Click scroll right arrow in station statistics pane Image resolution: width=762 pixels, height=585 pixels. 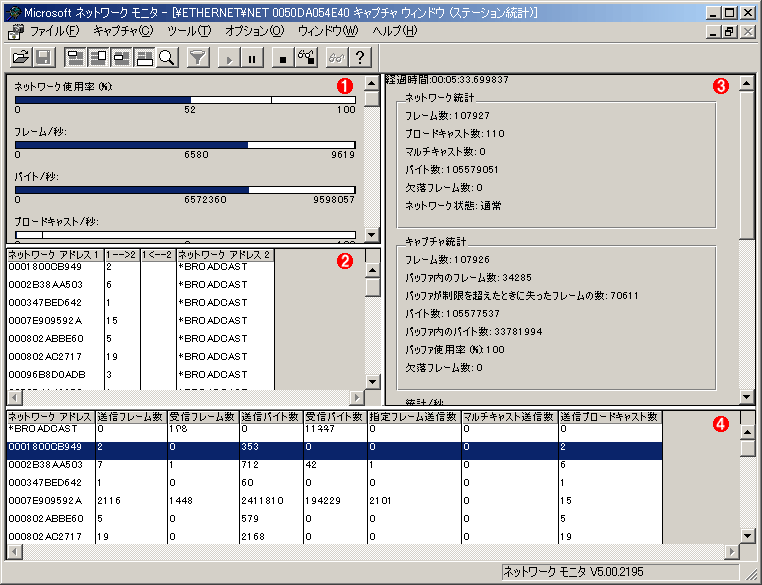(x=731, y=551)
